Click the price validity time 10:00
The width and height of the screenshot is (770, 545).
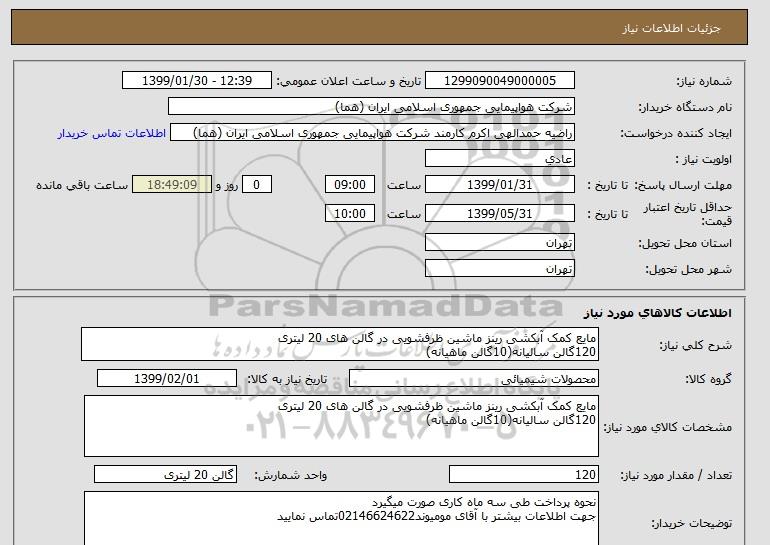point(350,214)
